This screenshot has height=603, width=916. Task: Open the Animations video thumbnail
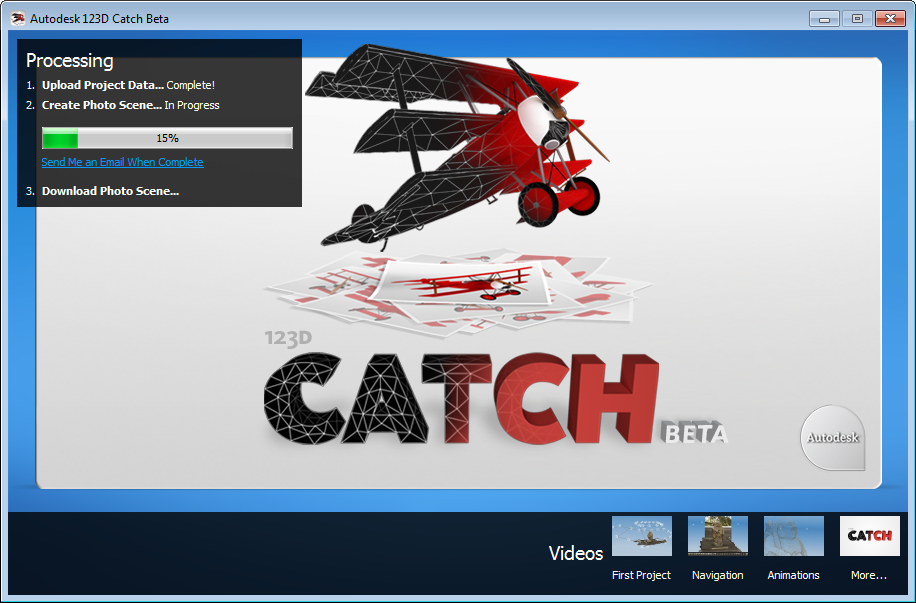[x=793, y=536]
